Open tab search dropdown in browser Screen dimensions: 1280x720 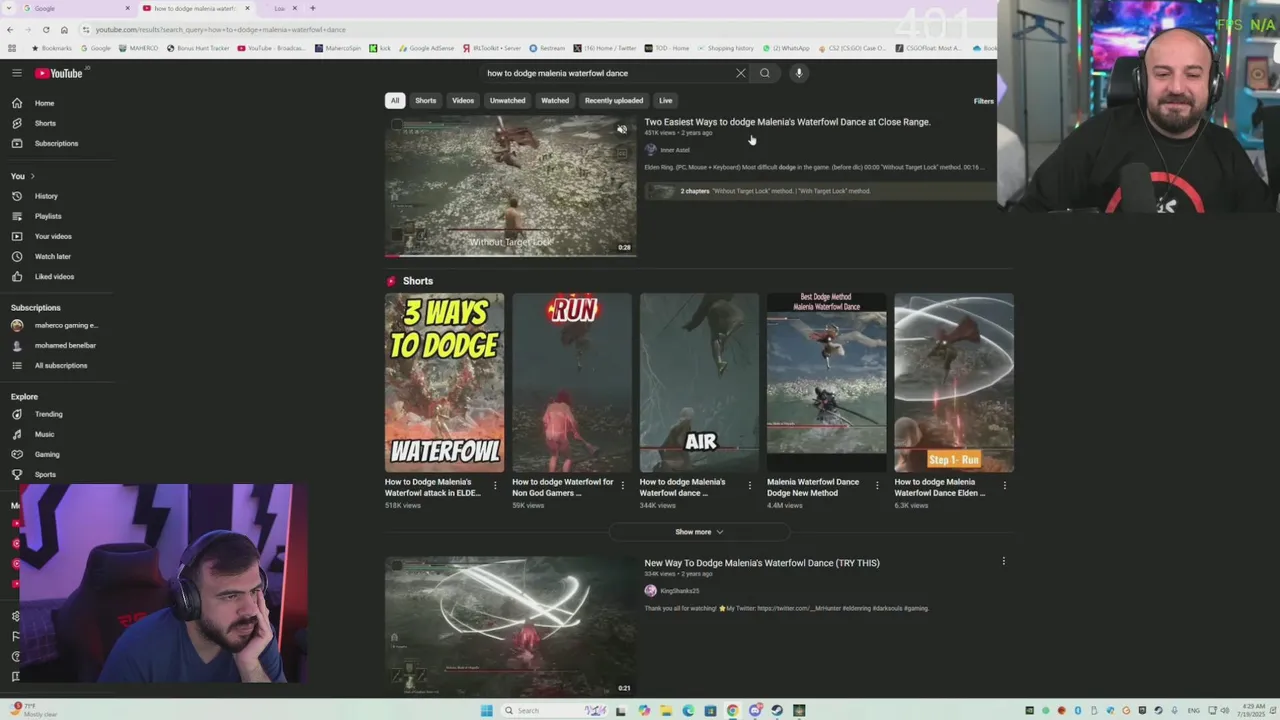click(x=11, y=8)
